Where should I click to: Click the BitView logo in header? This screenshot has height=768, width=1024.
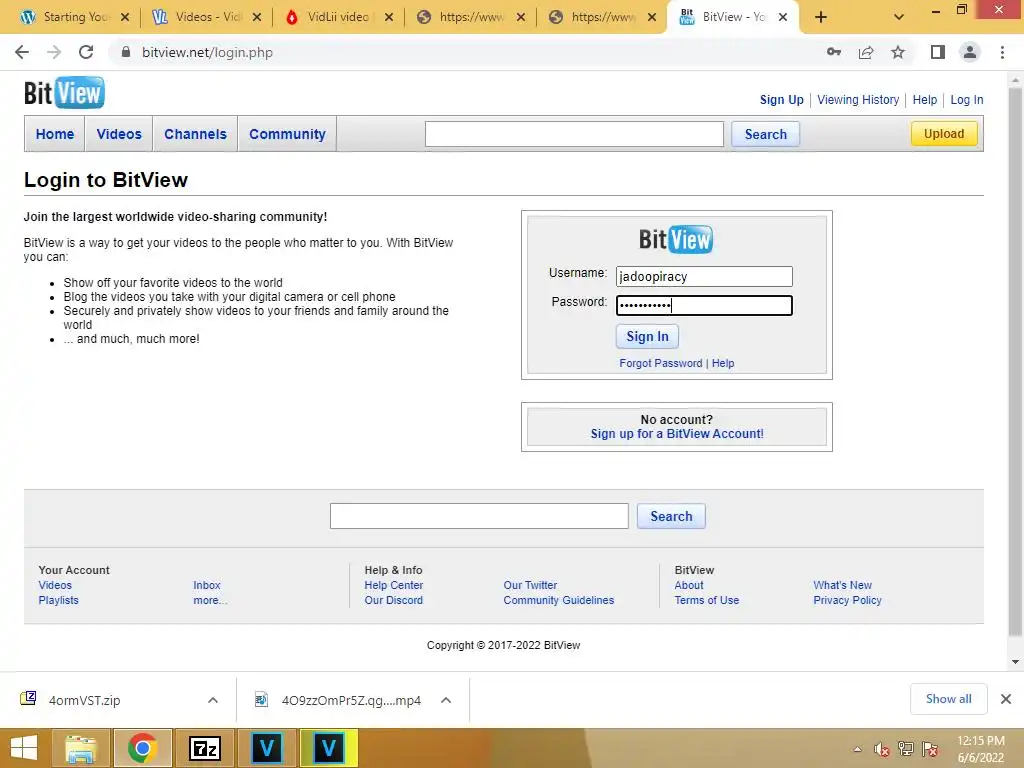point(64,93)
